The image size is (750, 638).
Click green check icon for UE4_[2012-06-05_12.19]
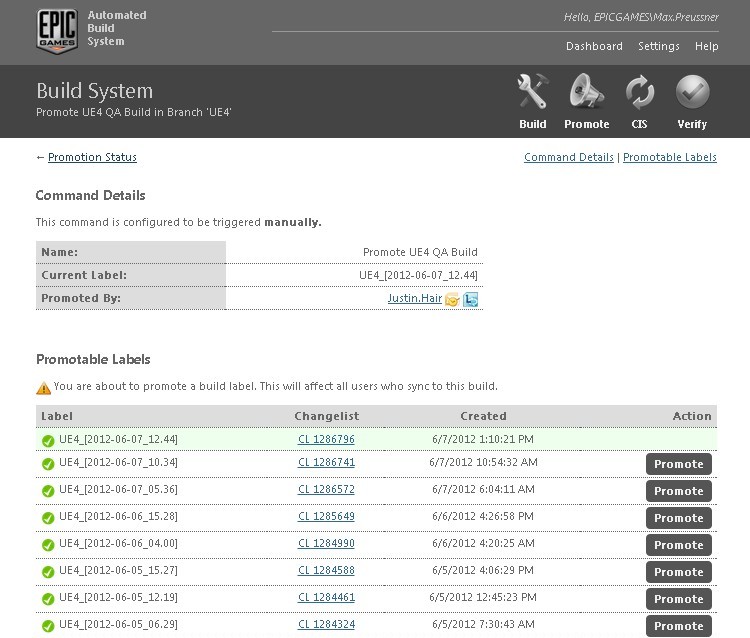48,599
